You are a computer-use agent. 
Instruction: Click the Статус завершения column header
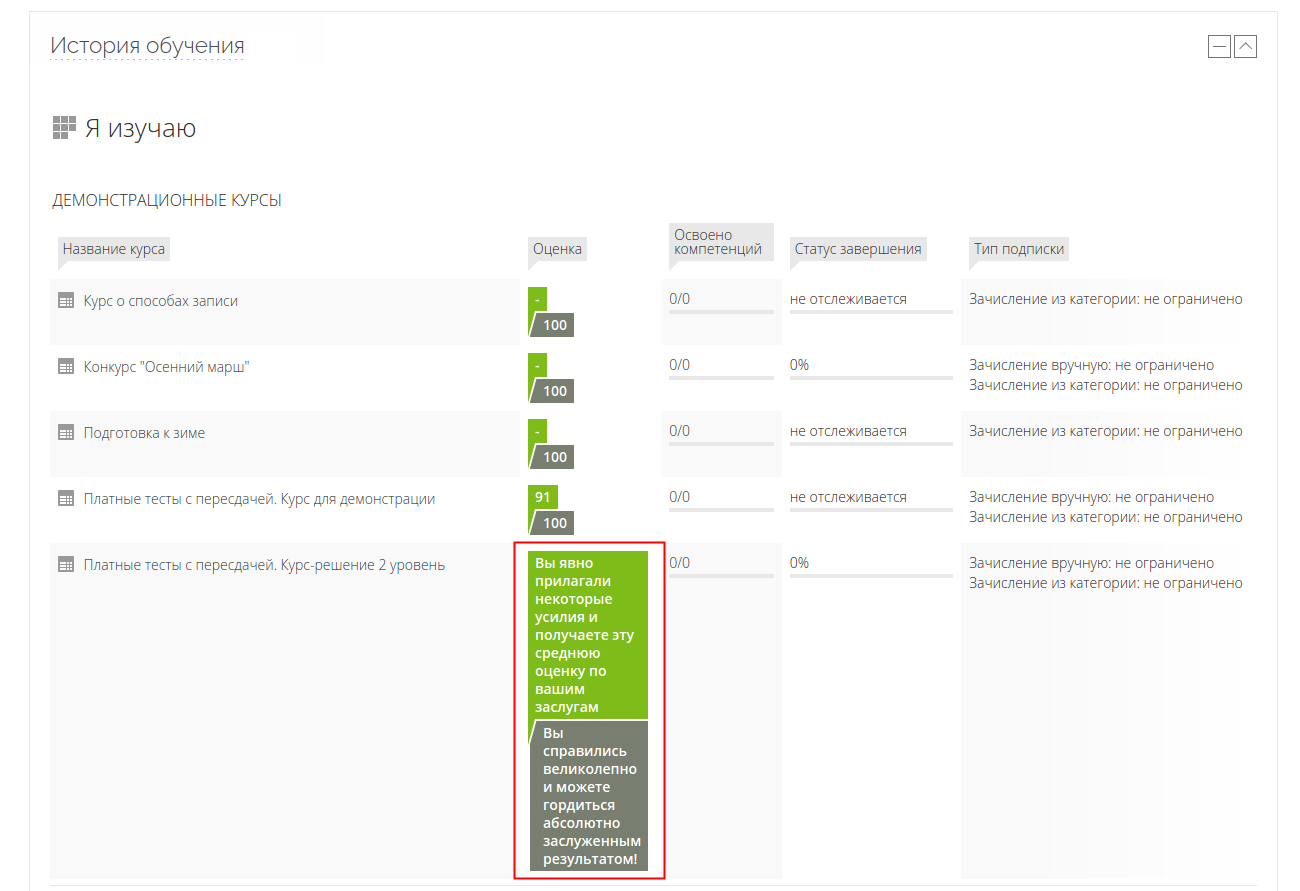(x=857, y=249)
